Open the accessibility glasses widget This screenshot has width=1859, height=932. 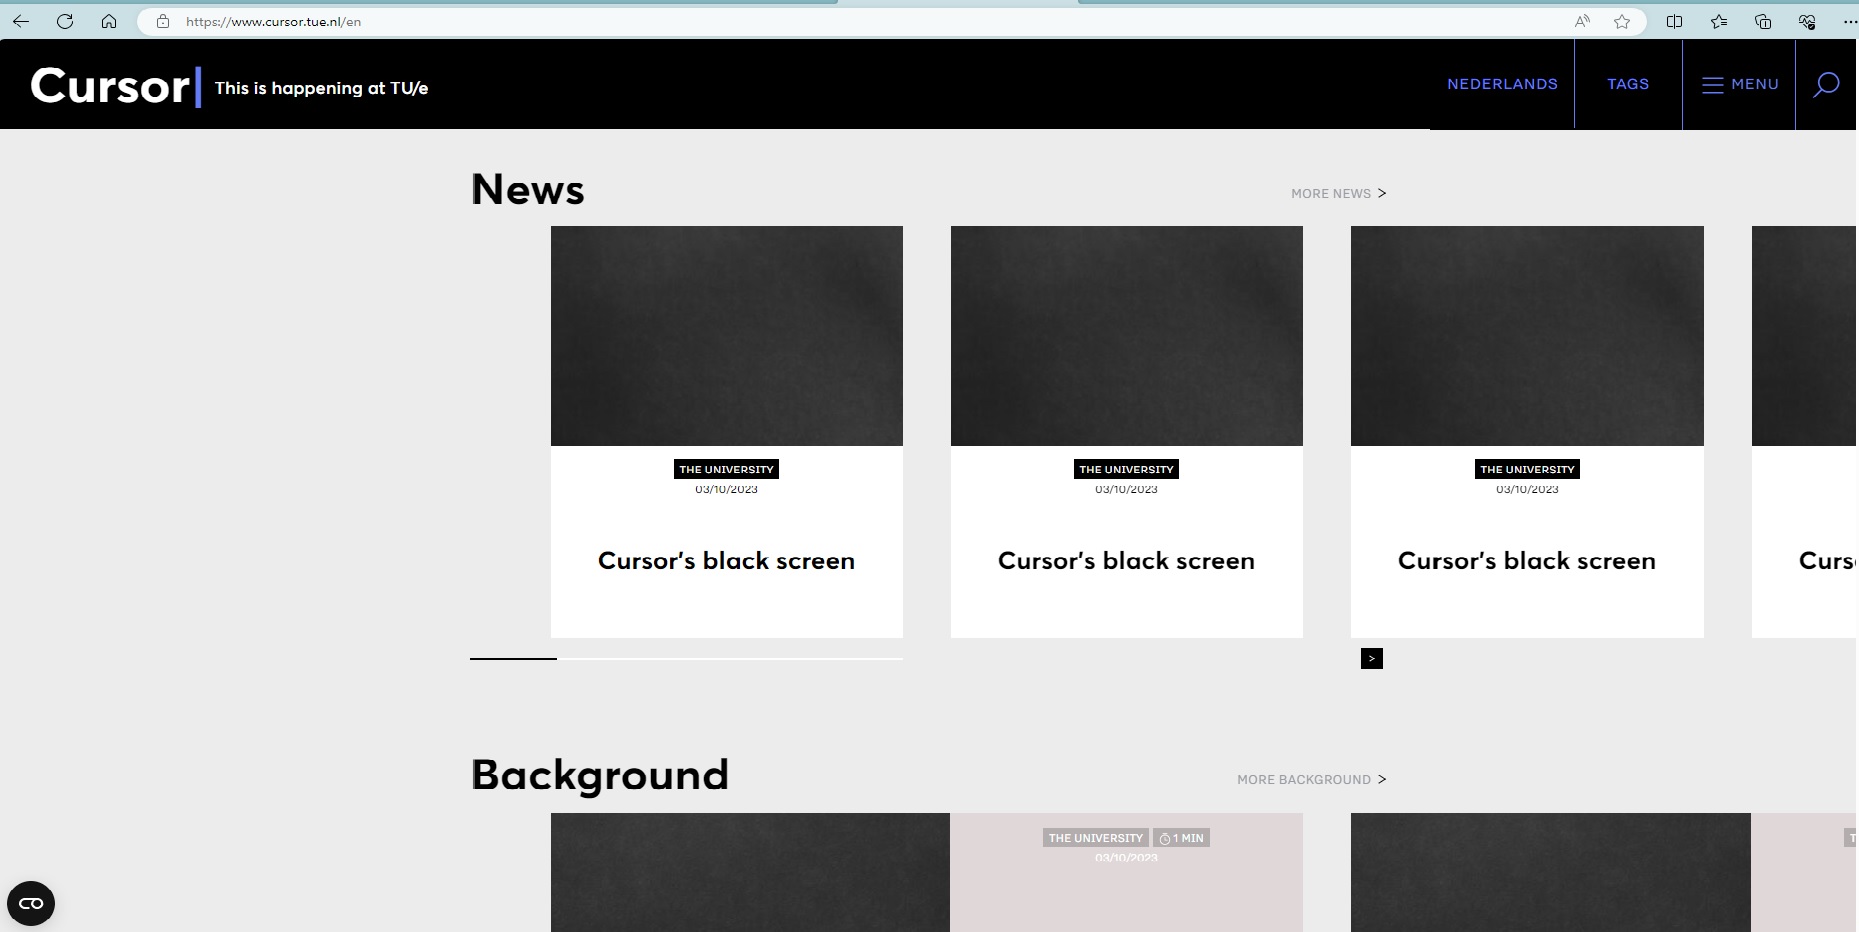pos(31,903)
